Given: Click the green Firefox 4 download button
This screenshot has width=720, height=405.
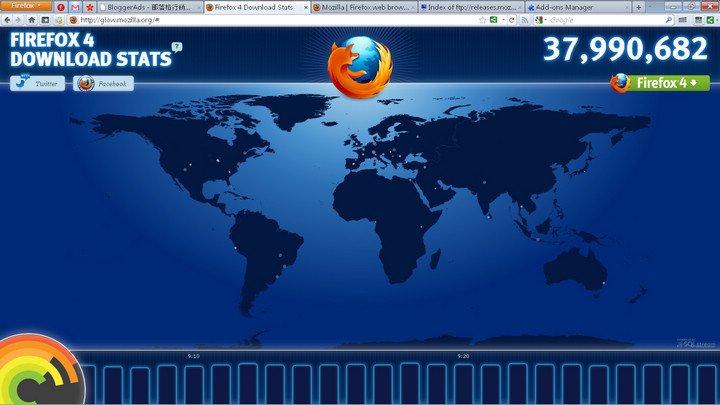Looking at the screenshot, I should pos(660,83).
